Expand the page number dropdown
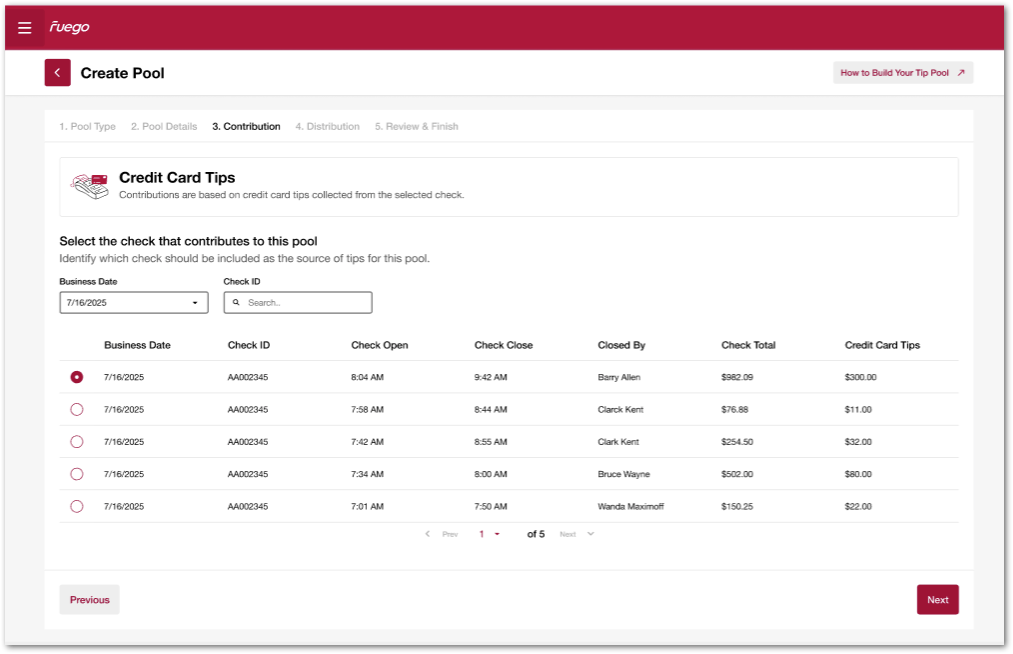1013x654 pixels. click(x=497, y=534)
